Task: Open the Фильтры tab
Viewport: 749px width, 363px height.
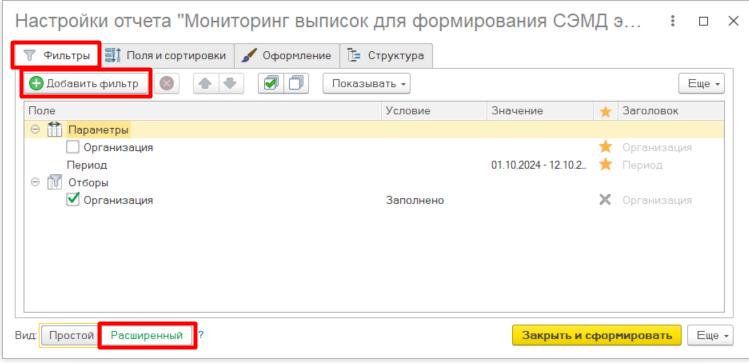Action: tap(56, 55)
